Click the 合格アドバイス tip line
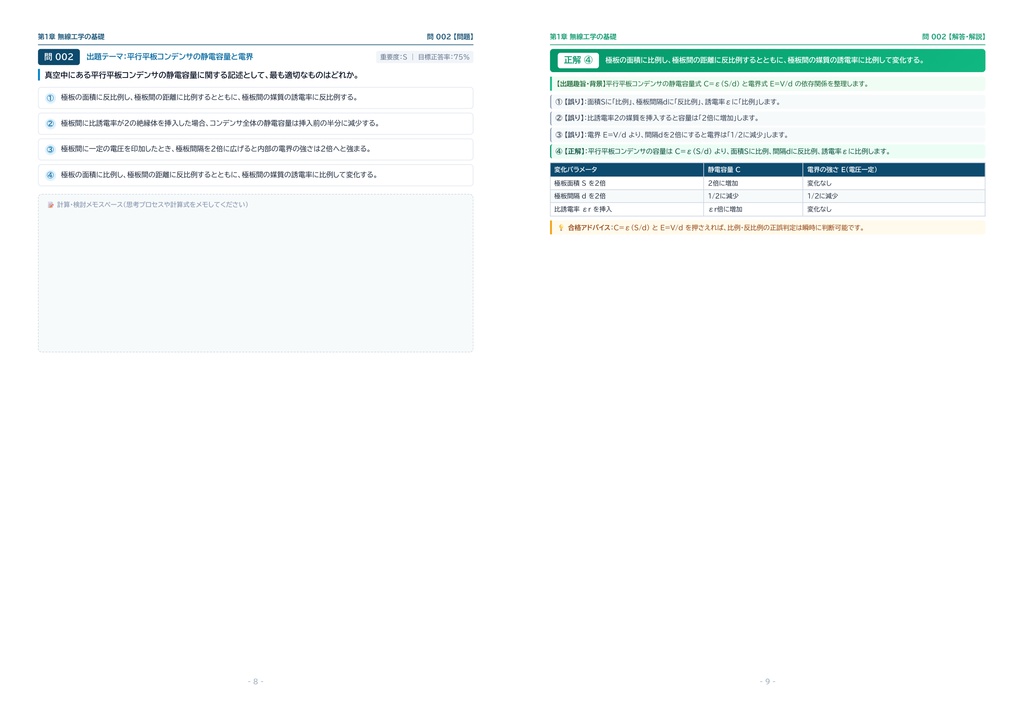This screenshot has height=724, width=1024. pos(767,228)
